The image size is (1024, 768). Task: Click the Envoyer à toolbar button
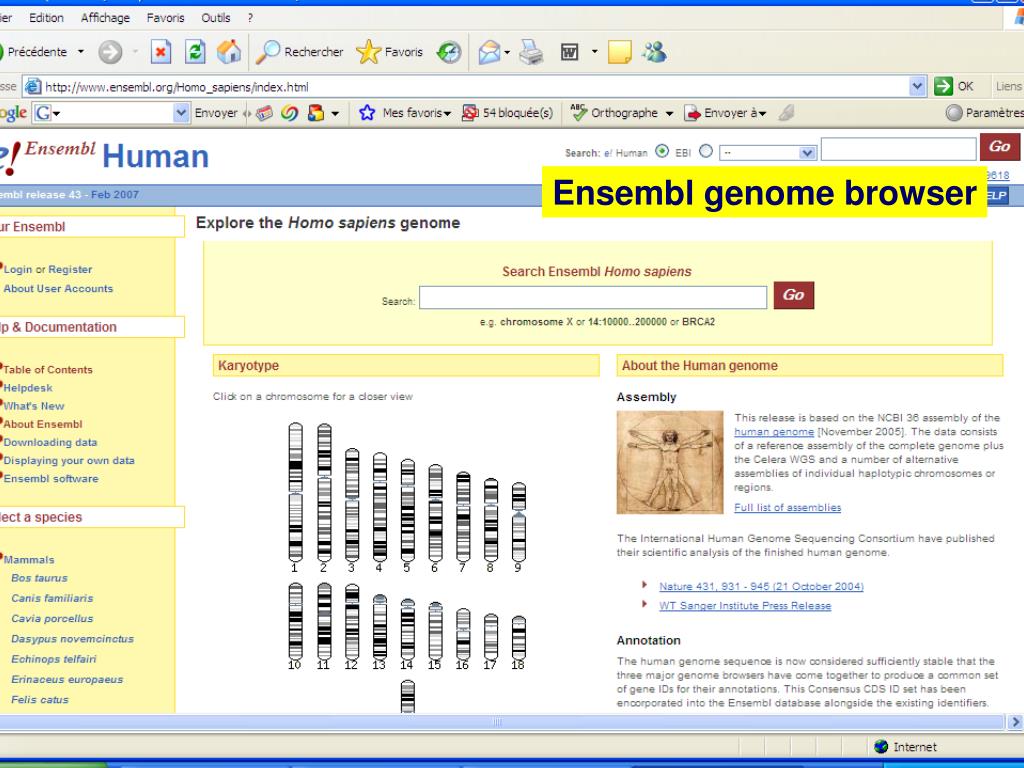tap(725, 113)
